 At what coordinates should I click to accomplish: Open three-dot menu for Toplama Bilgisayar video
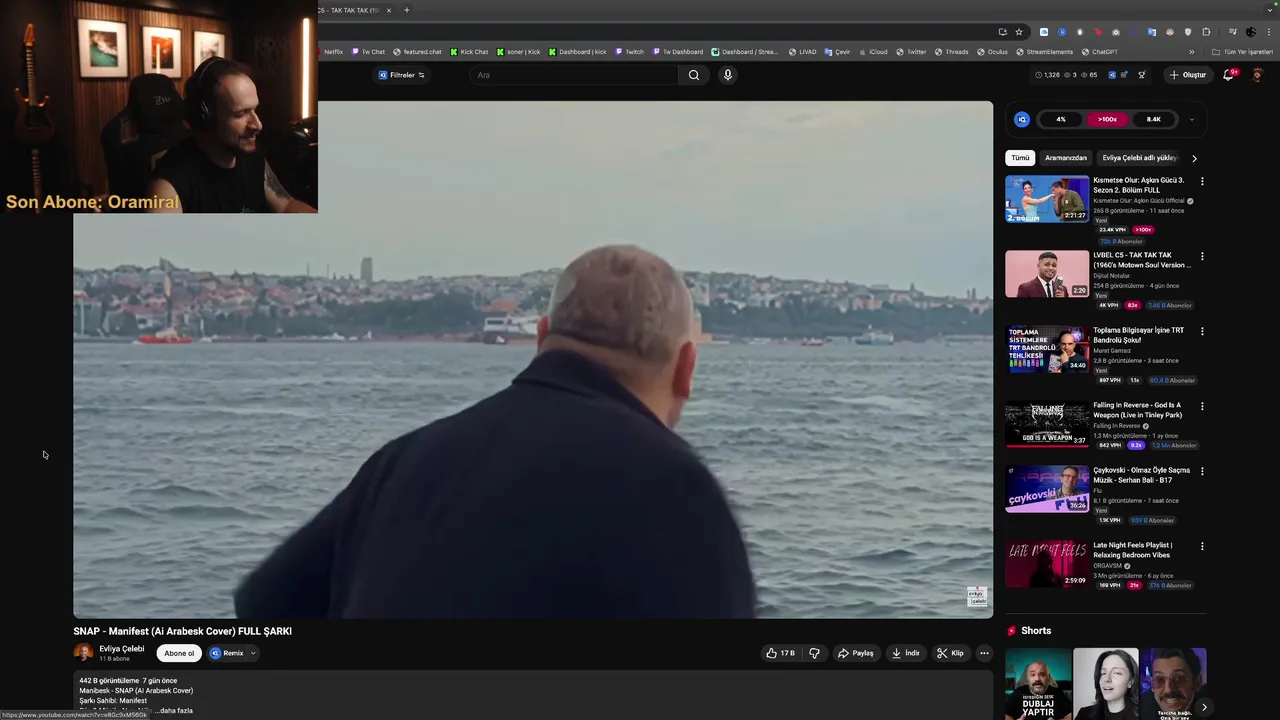pyautogui.click(x=1202, y=331)
